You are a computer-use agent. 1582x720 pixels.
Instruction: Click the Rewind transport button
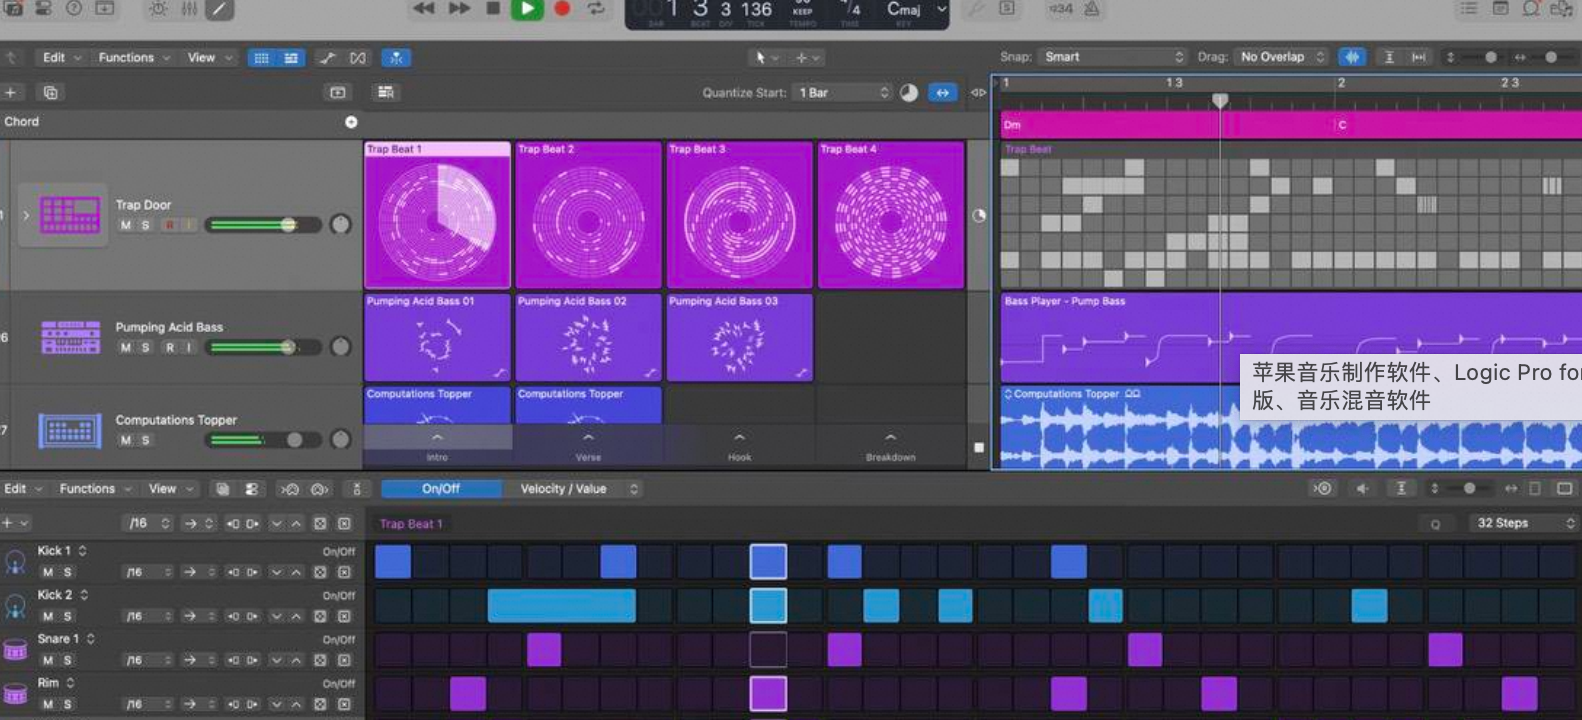[424, 9]
